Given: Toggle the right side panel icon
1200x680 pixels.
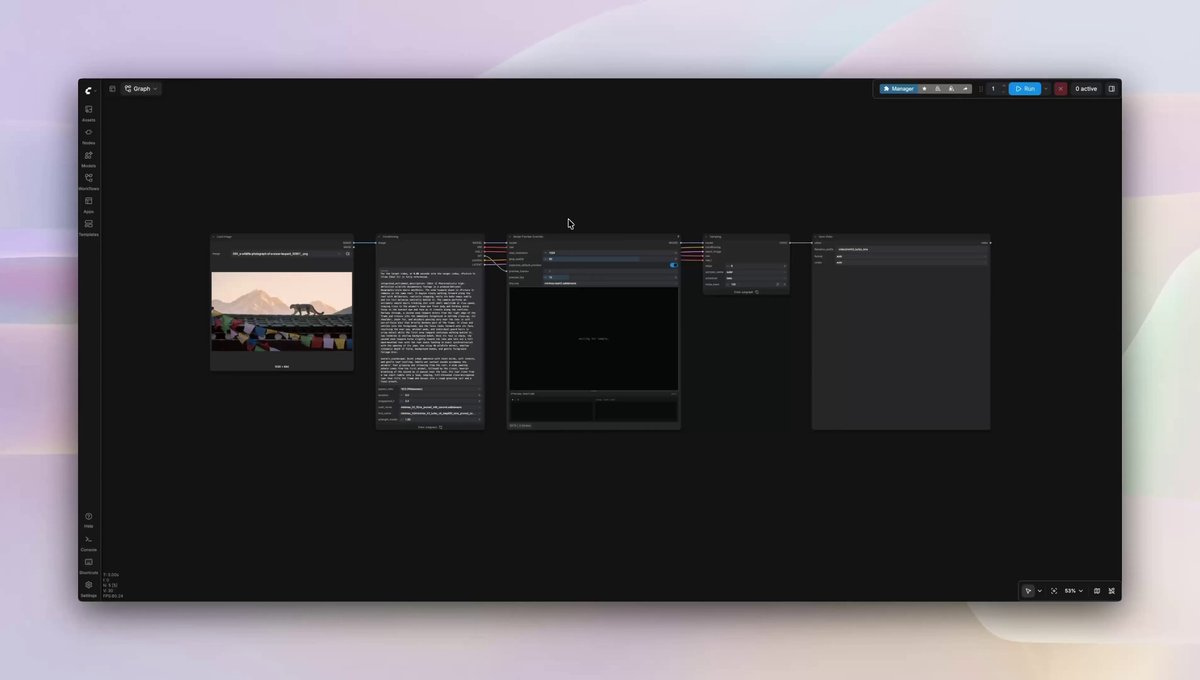Looking at the screenshot, I should point(1111,89).
